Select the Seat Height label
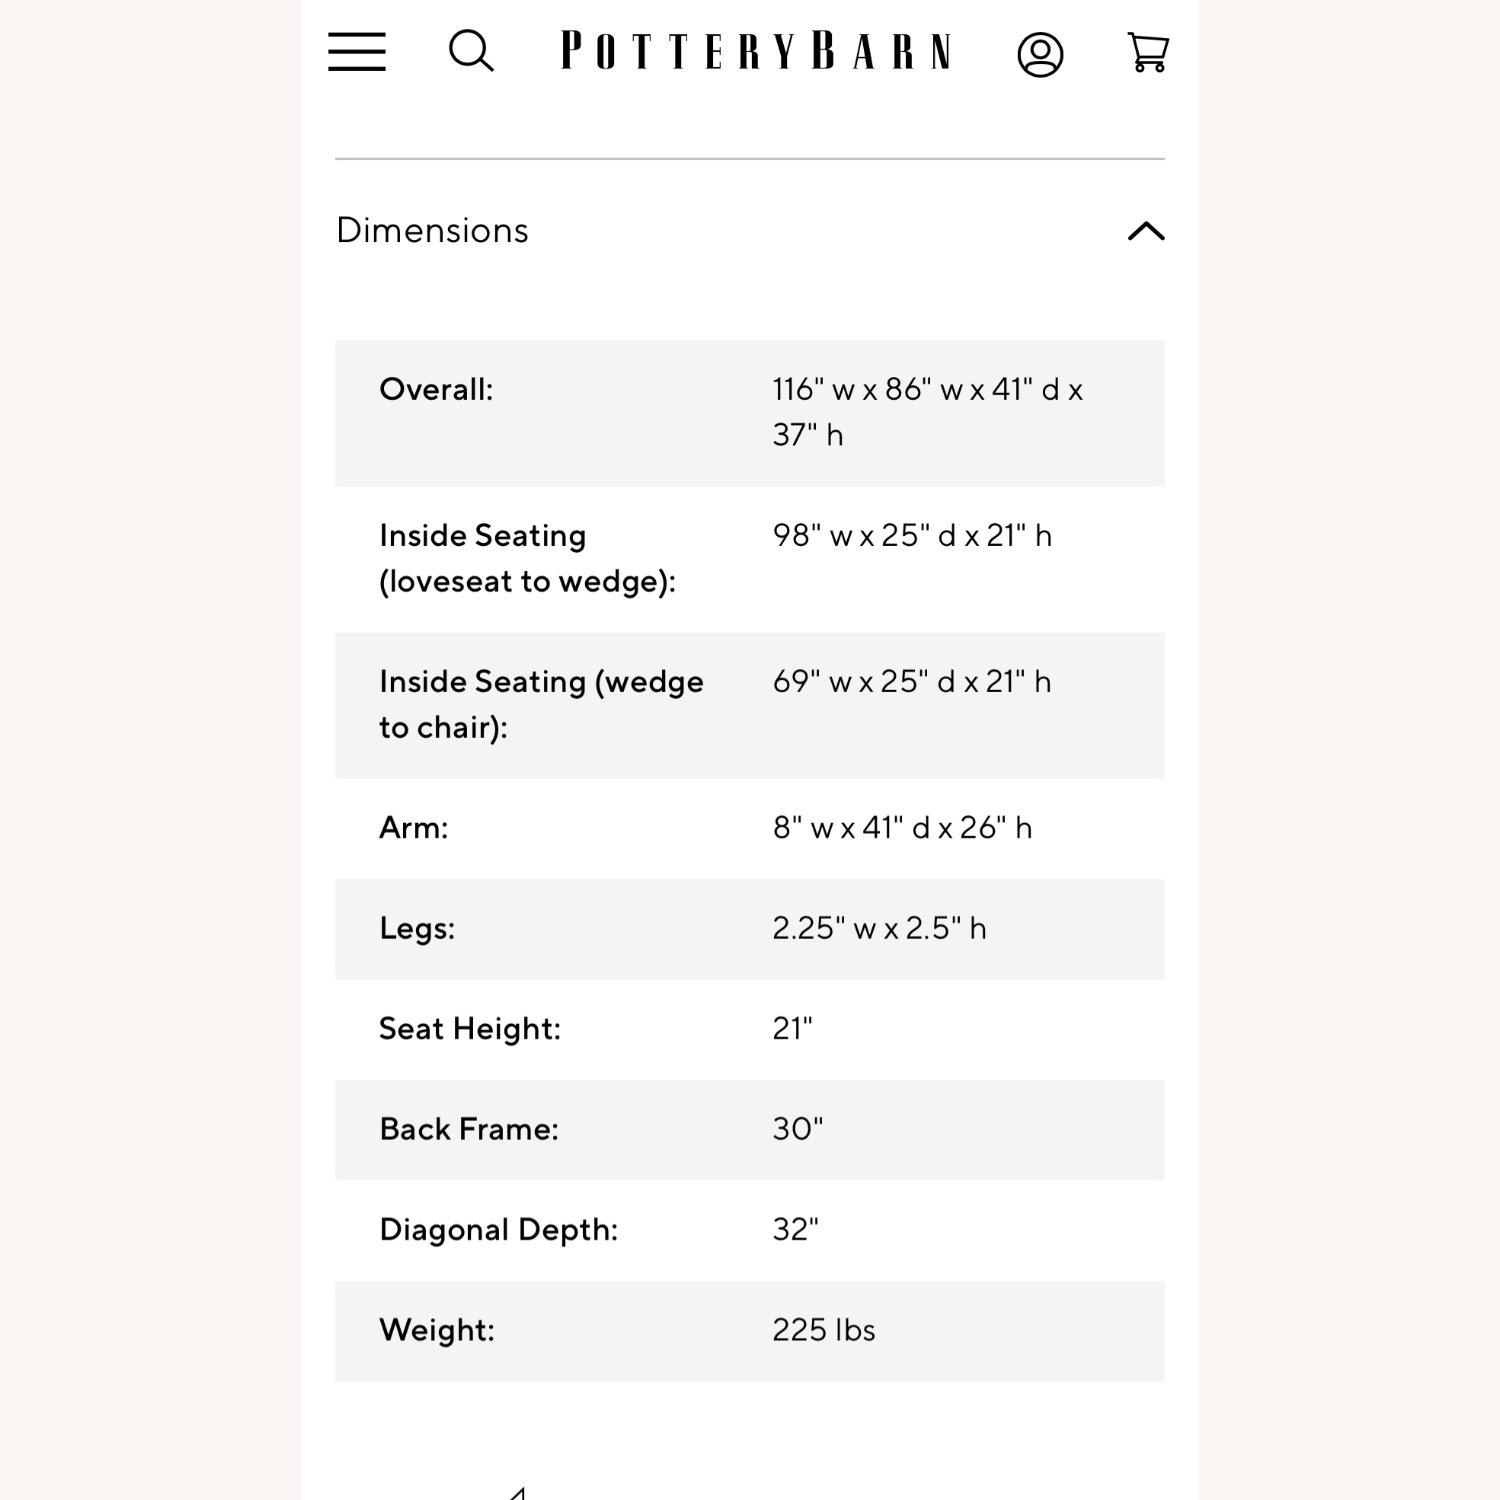Viewport: 1500px width, 1500px height. pyautogui.click(x=469, y=1029)
